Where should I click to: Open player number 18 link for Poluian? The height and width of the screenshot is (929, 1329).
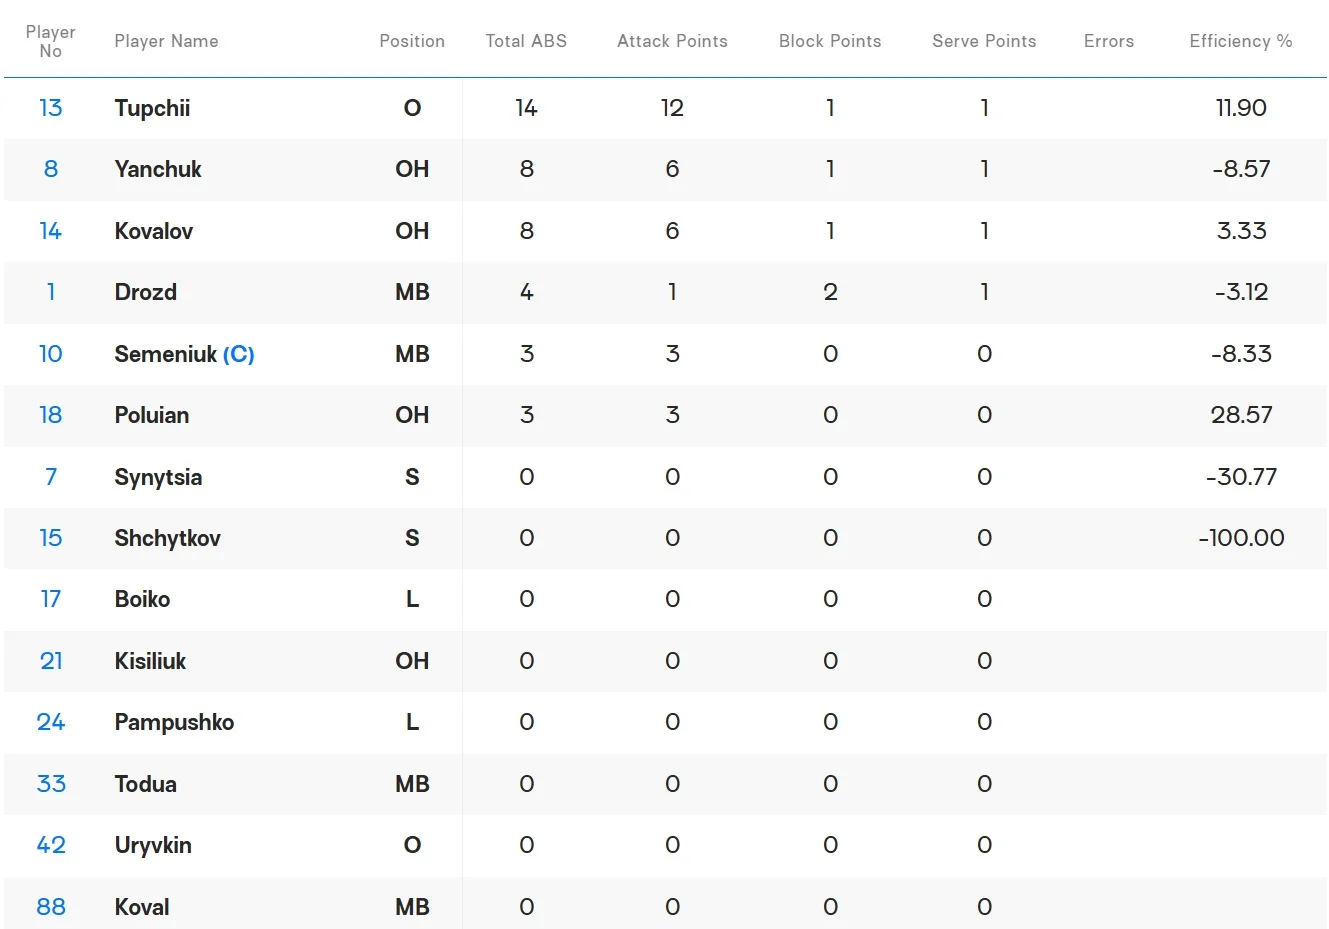pyautogui.click(x=50, y=415)
